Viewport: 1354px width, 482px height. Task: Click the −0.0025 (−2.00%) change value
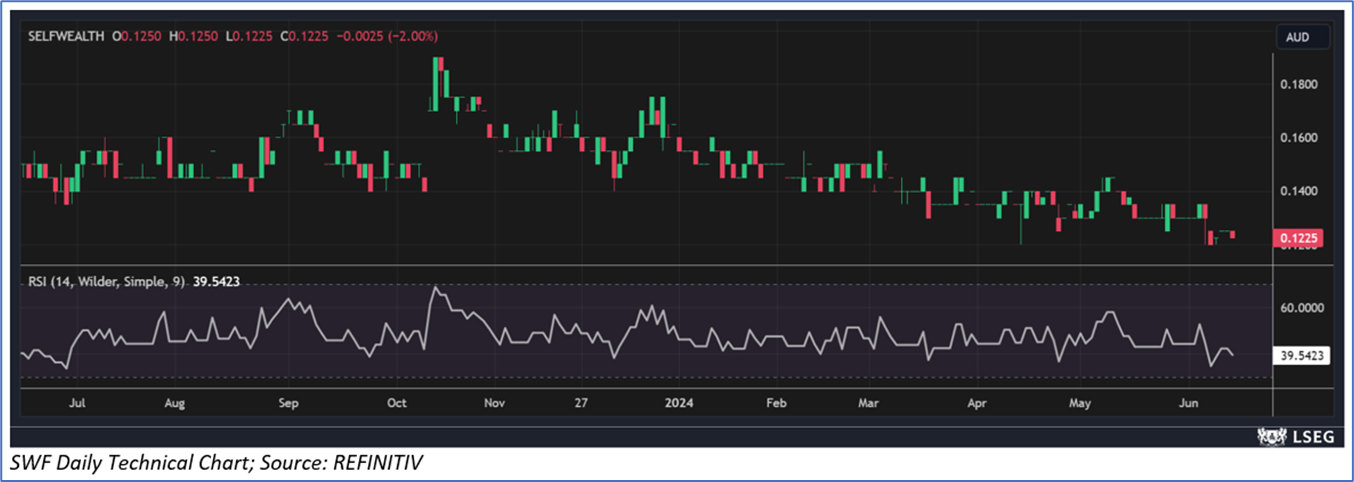point(388,36)
